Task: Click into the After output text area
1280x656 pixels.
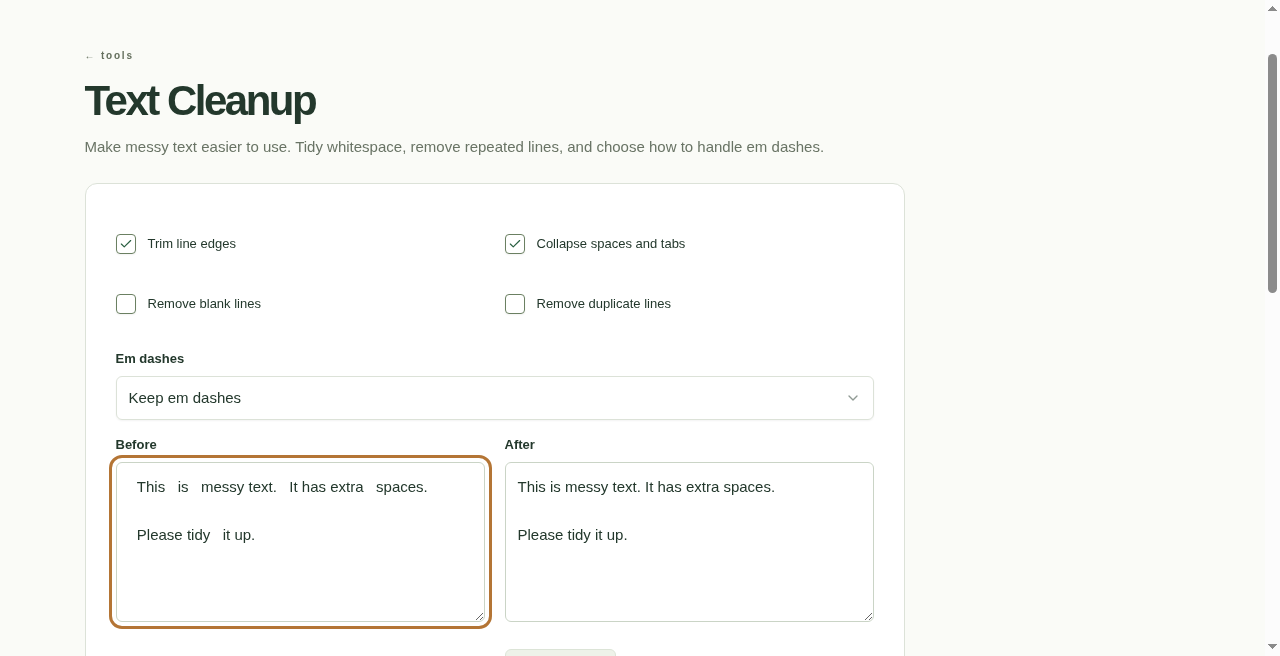Action: pyautogui.click(x=689, y=542)
